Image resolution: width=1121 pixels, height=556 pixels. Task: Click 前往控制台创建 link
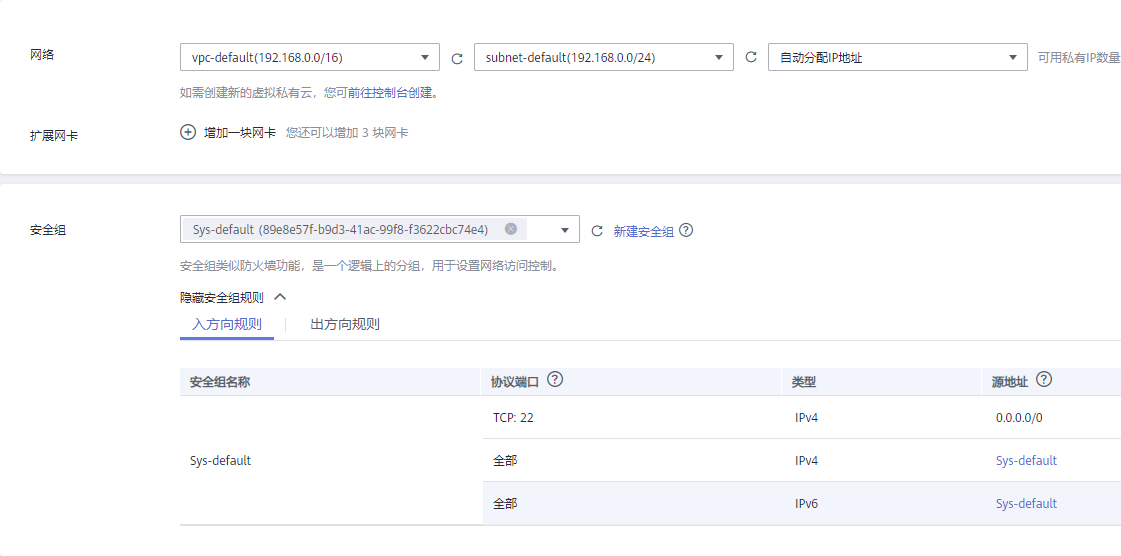(x=390, y=93)
